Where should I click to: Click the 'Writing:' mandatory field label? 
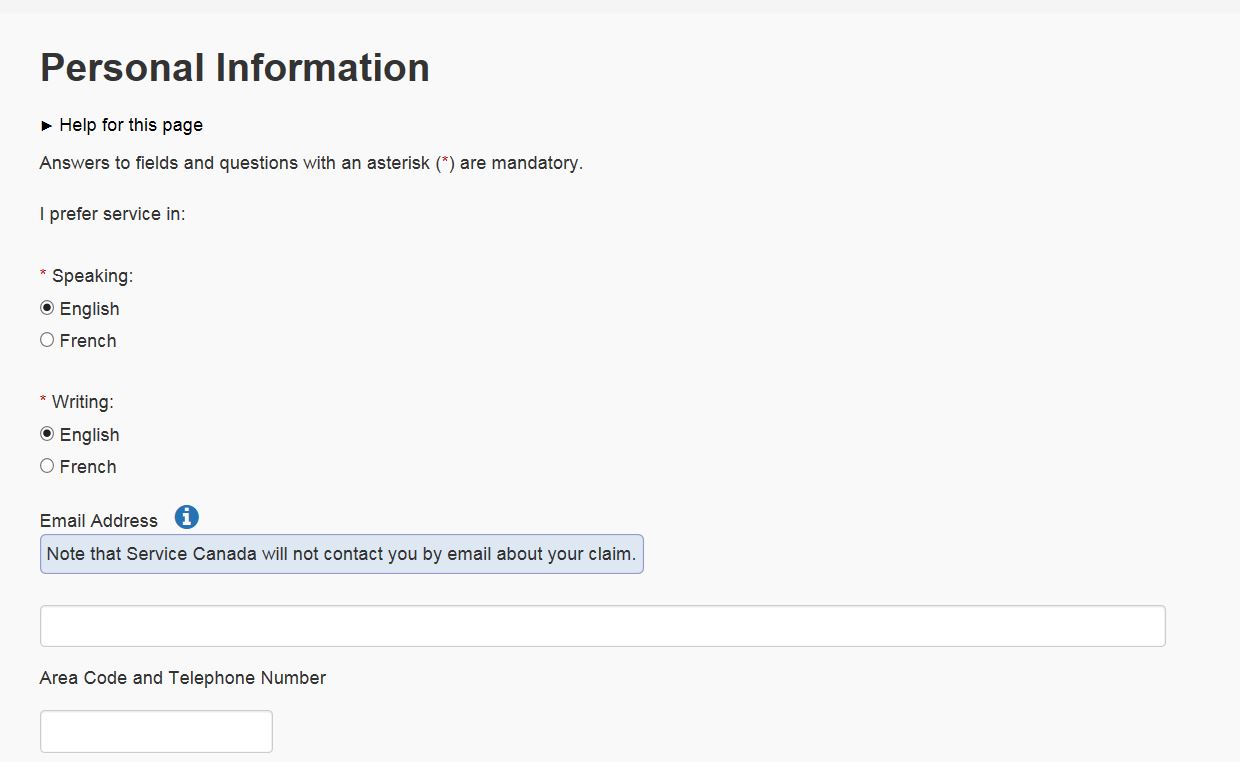point(83,402)
